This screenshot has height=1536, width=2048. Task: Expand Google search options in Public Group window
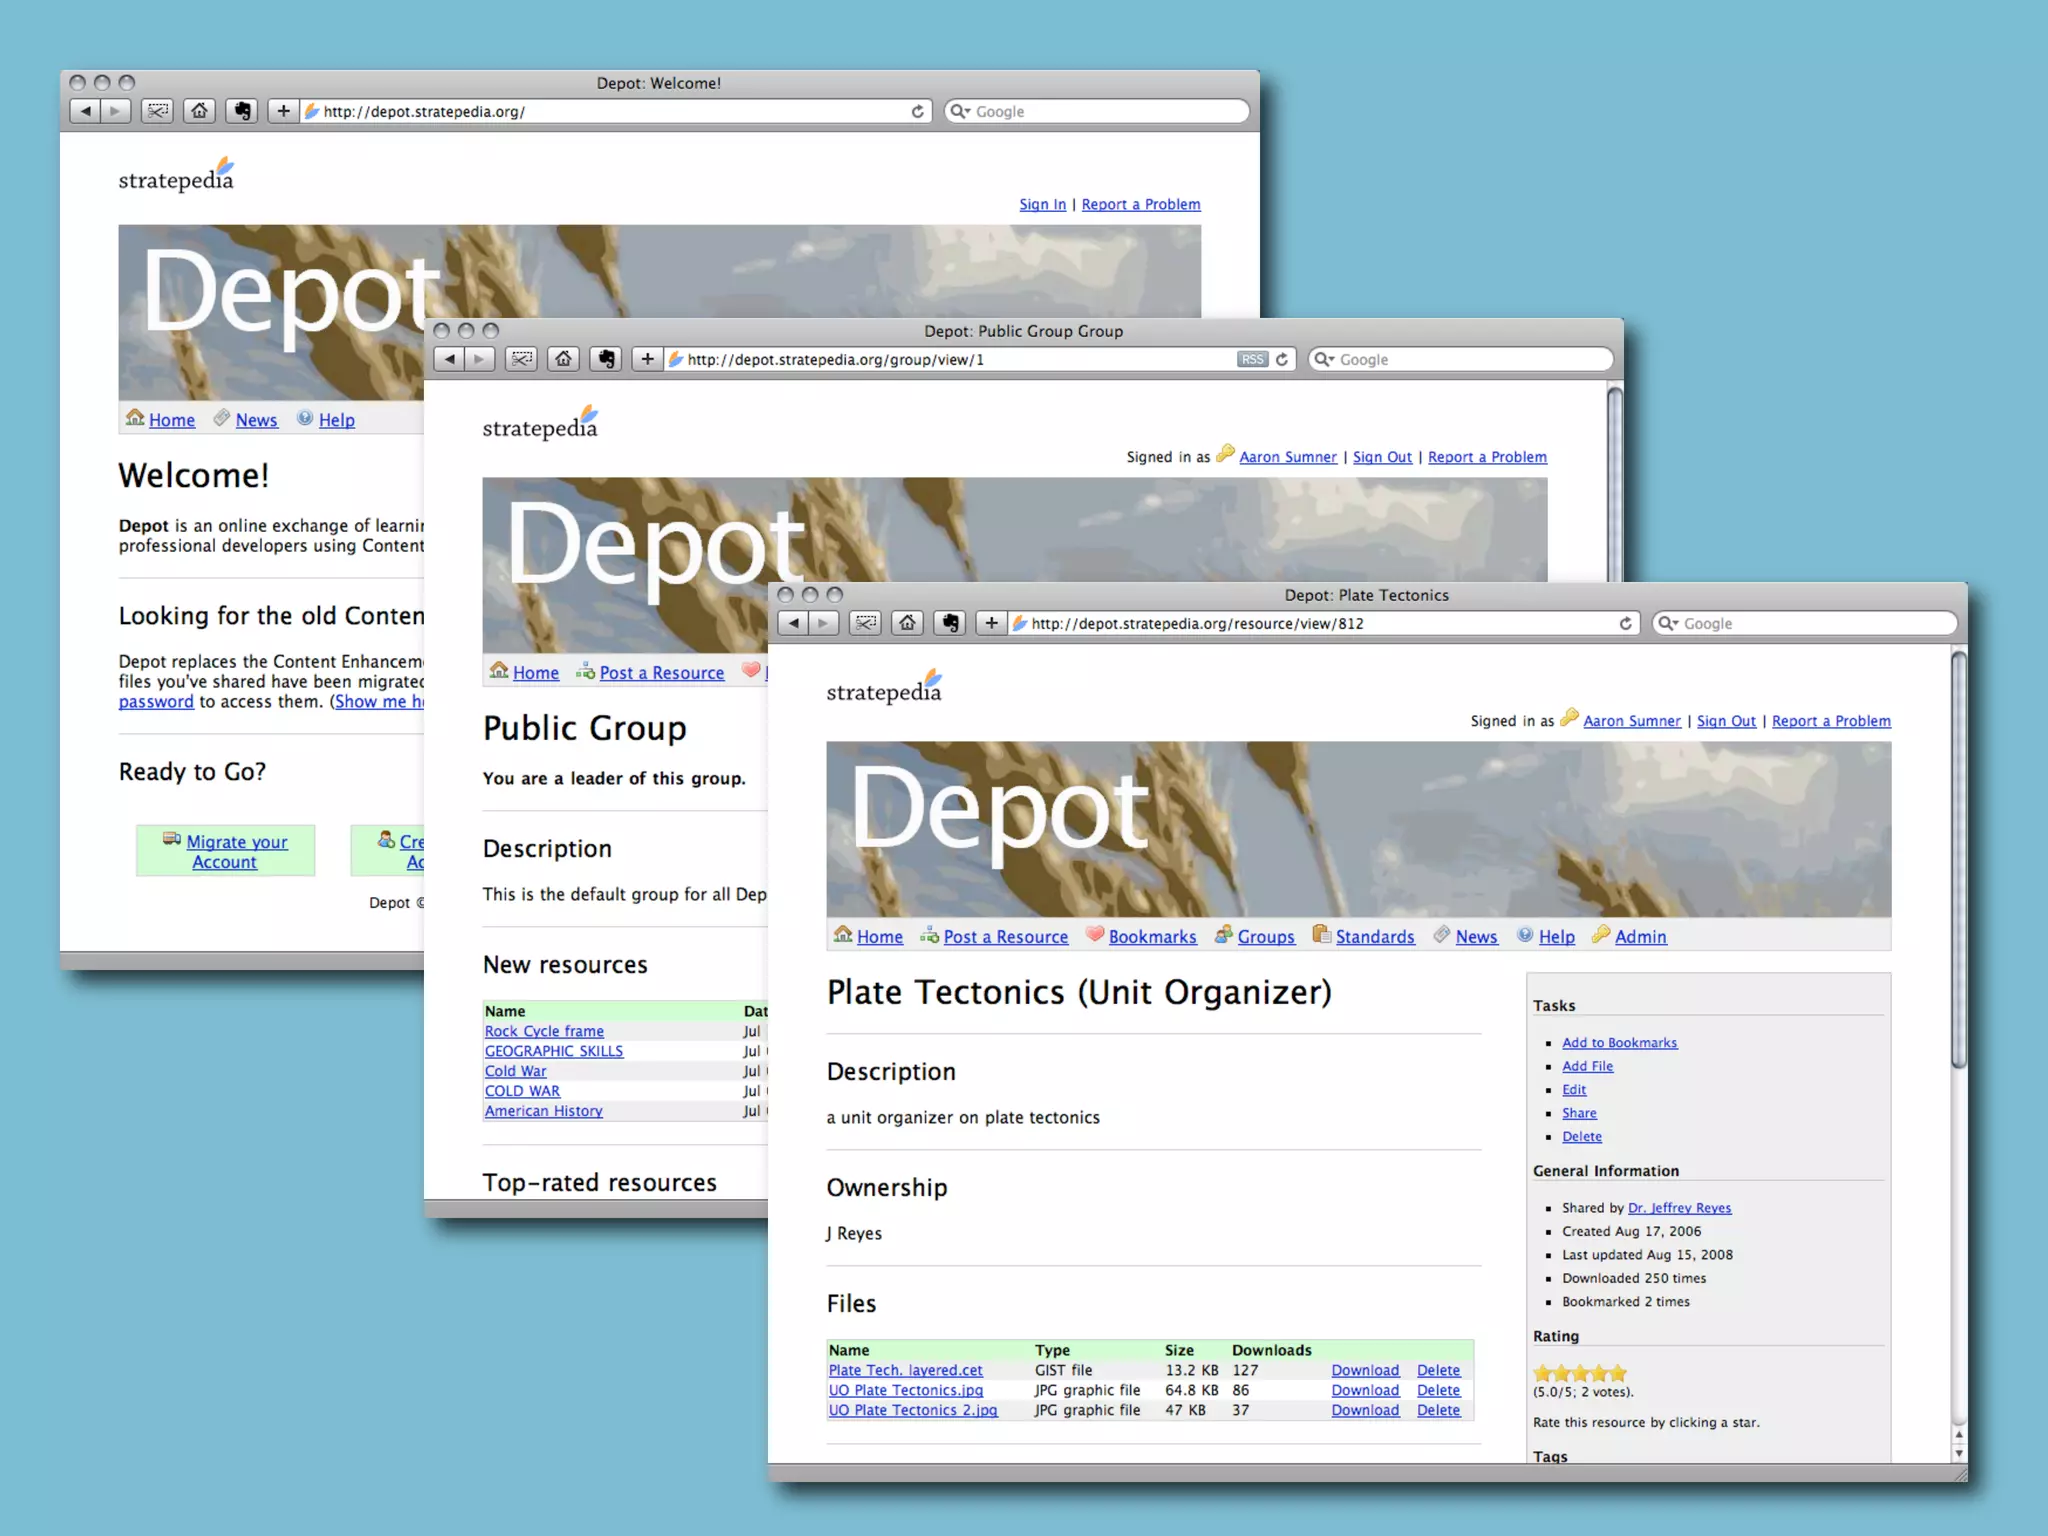point(1324,359)
